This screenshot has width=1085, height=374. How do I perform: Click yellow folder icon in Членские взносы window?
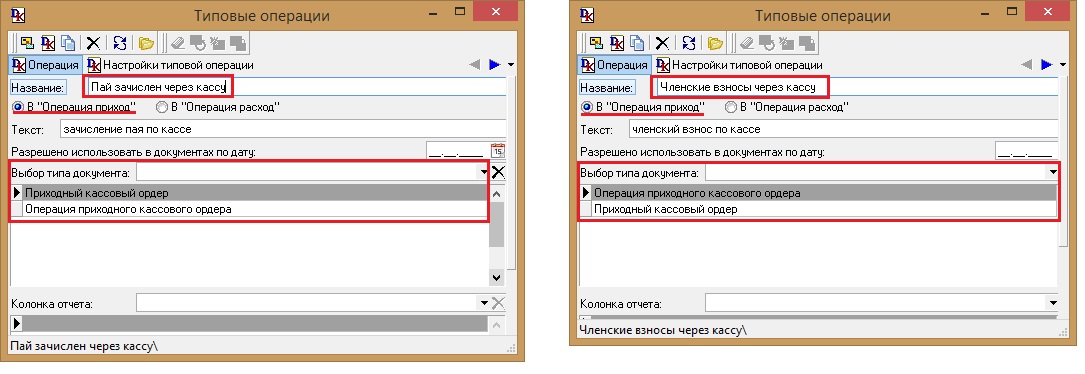pos(715,43)
